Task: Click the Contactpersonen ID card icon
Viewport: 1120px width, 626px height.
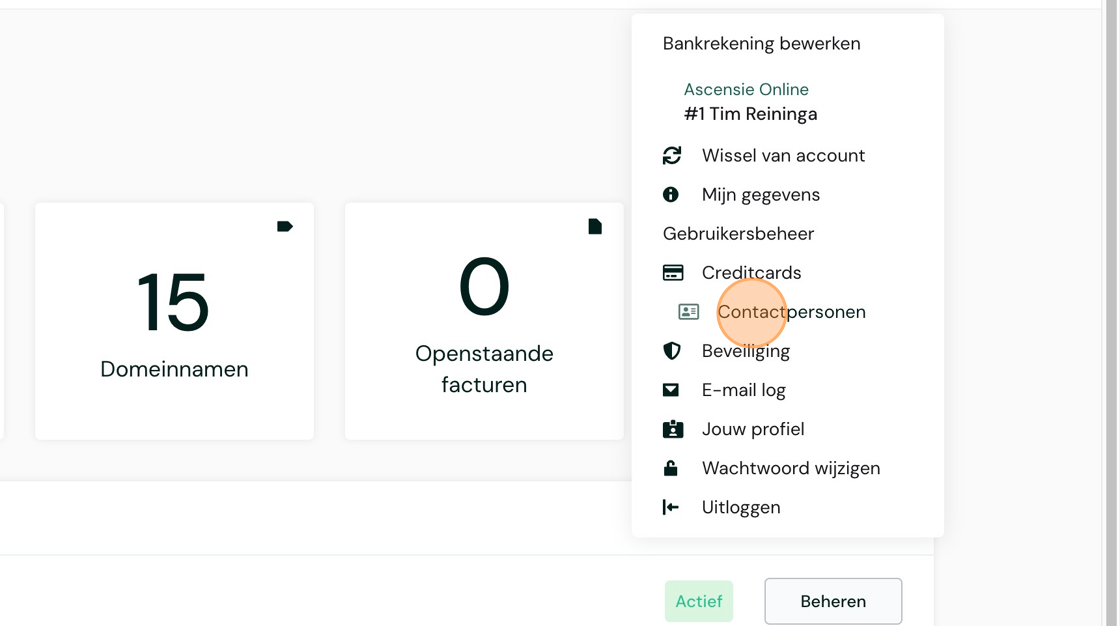Action: [689, 312]
